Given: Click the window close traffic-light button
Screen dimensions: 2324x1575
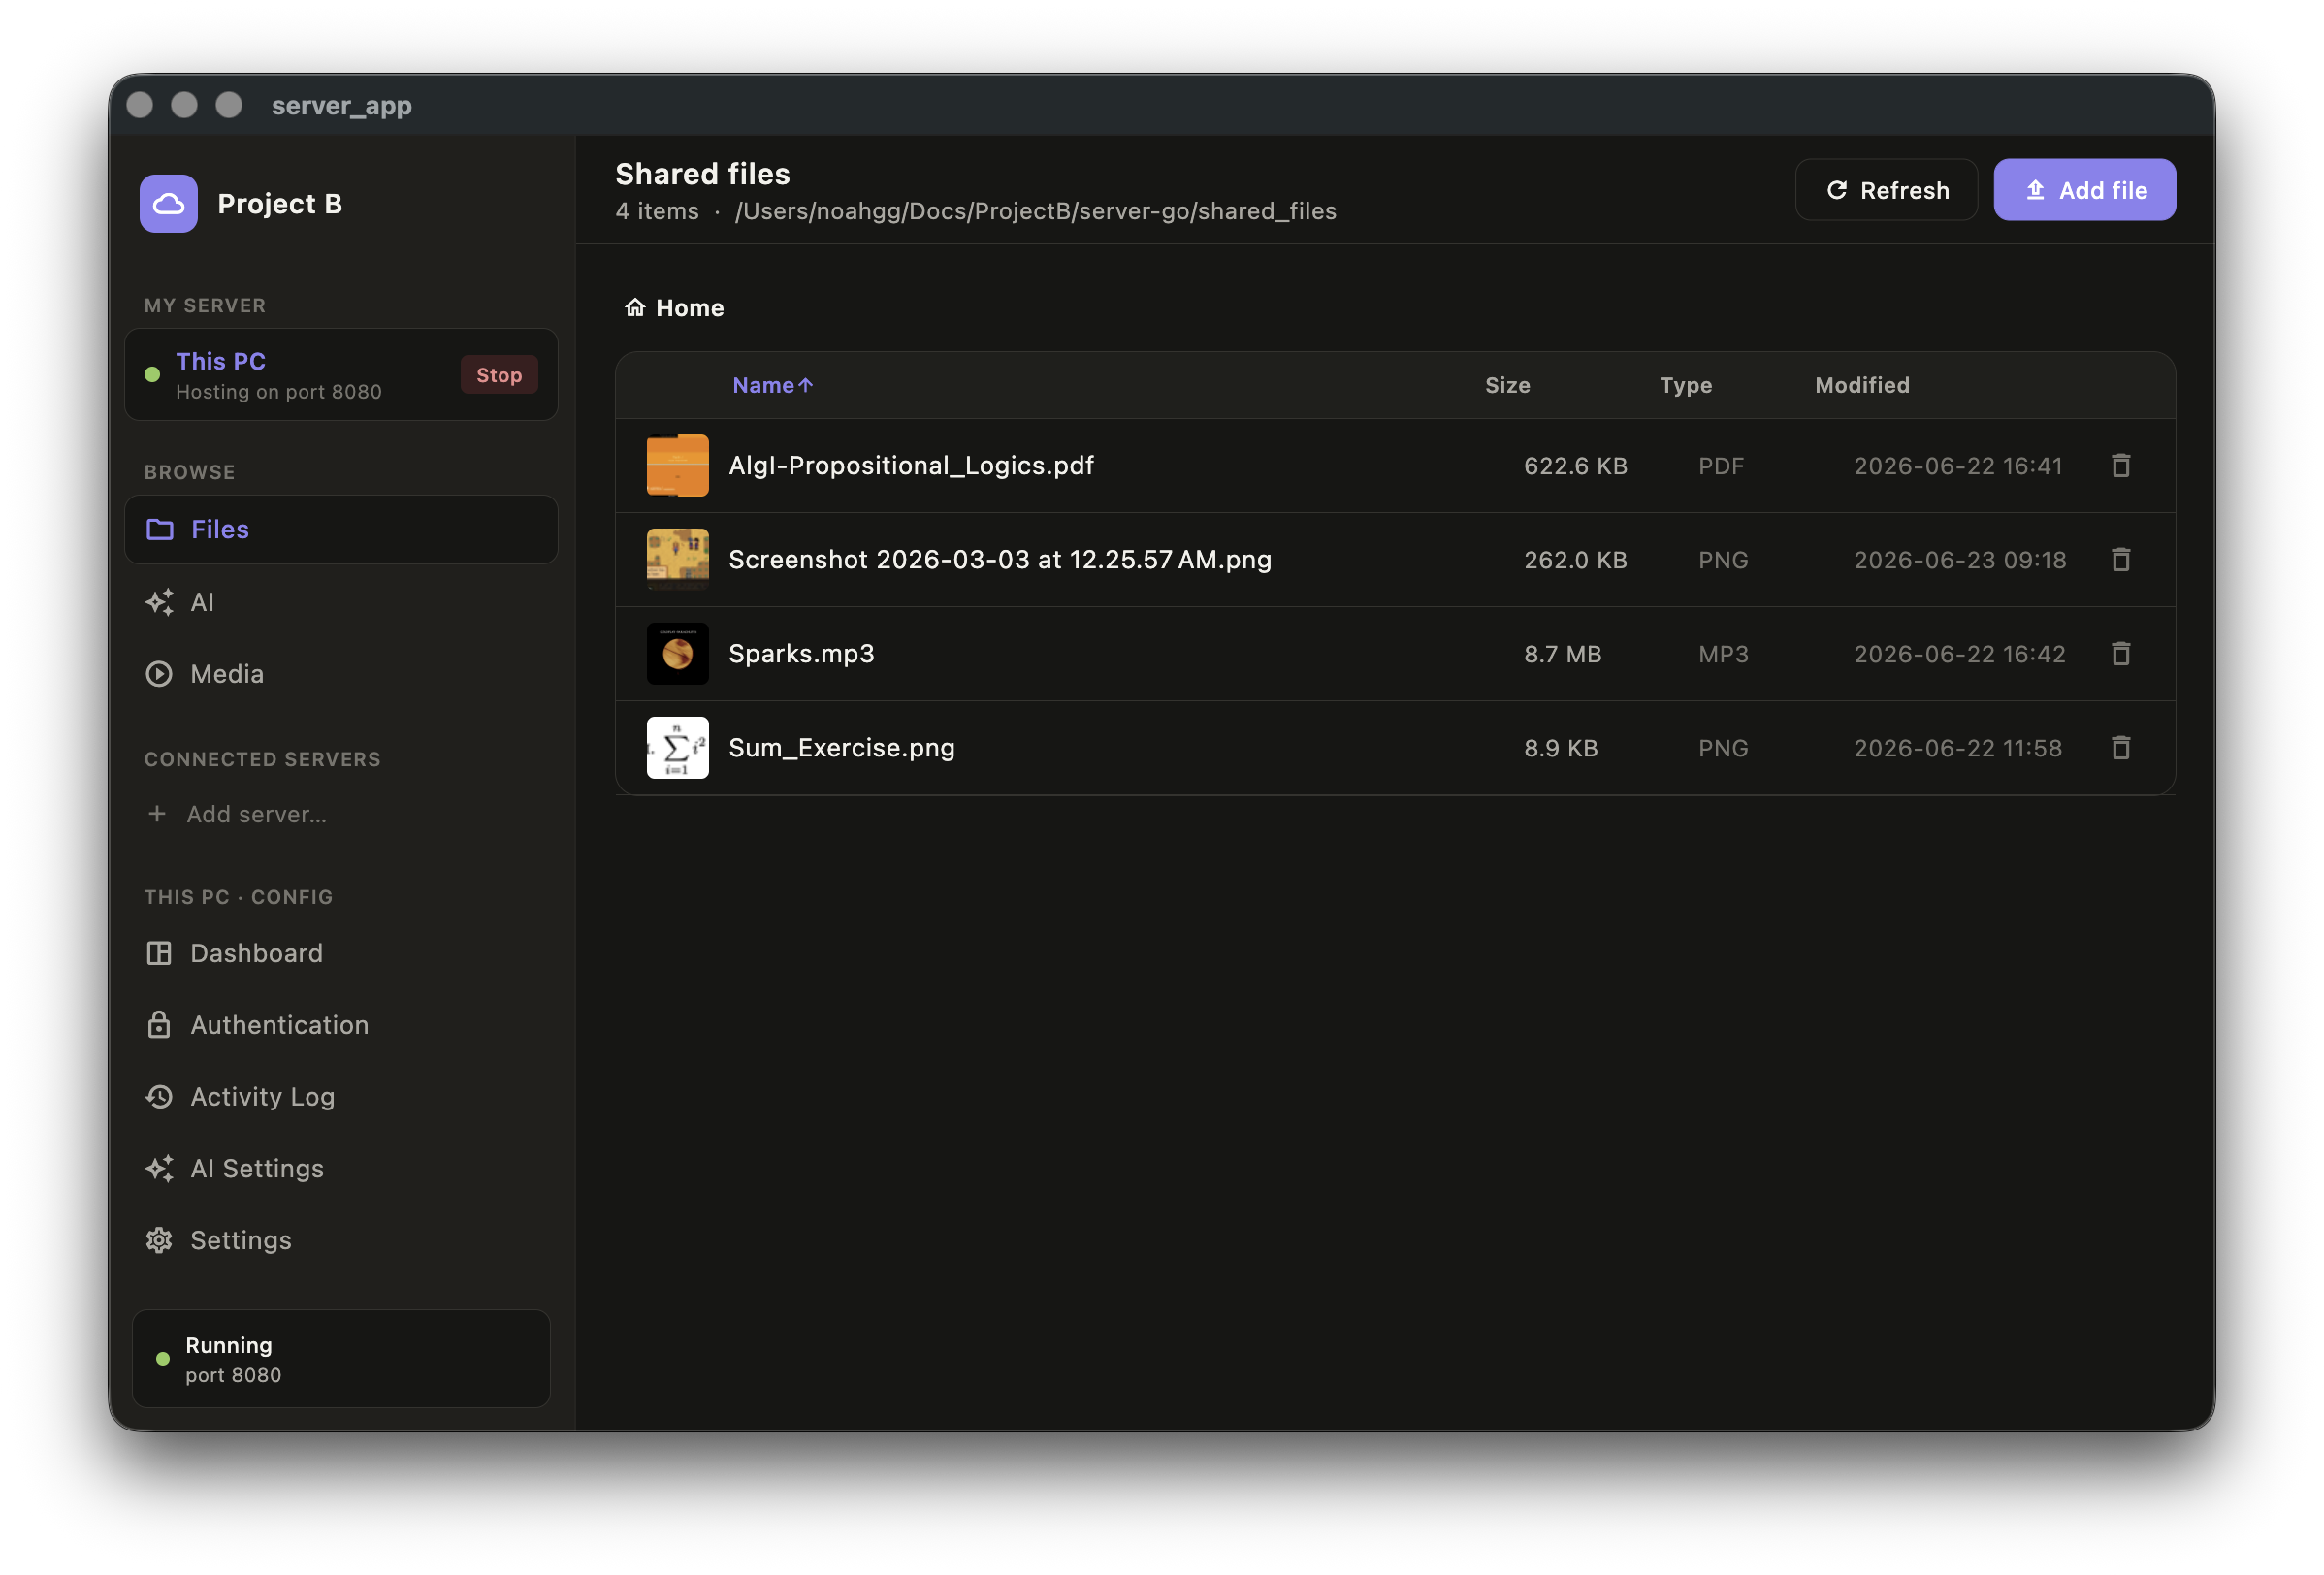Looking at the screenshot, I should 140,104.
